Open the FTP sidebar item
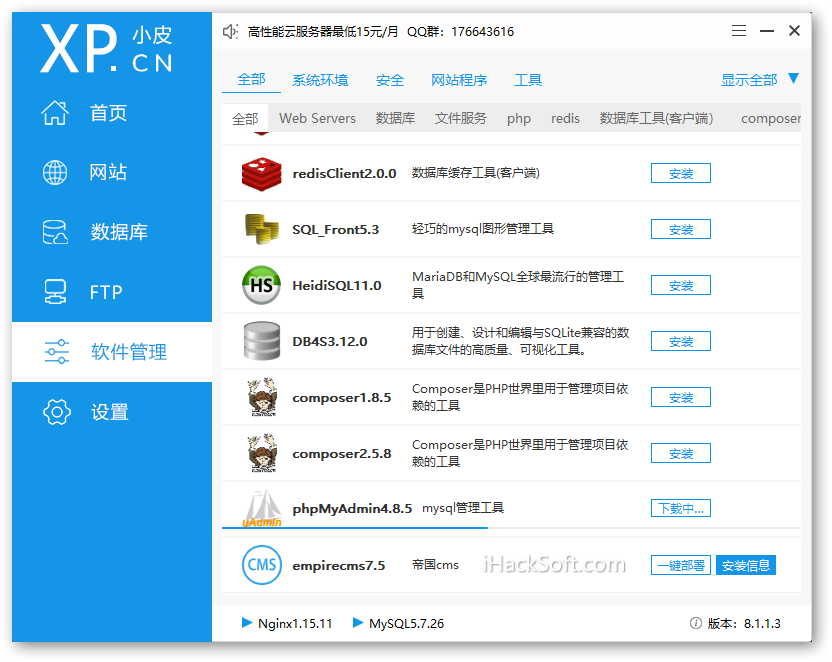The width and height of the screenshot is (832, 662). pyautogui.click(x=112, y=292)
